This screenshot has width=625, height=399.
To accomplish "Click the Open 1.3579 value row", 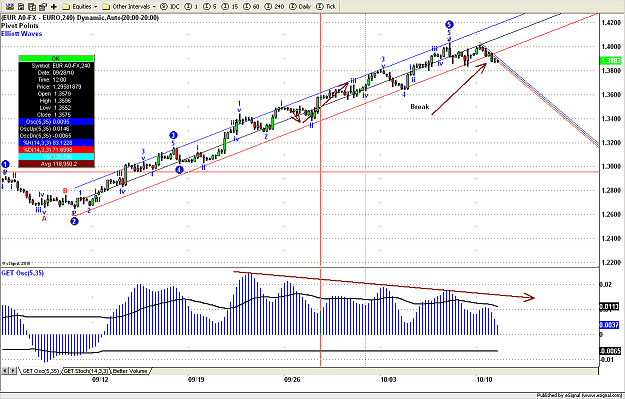I will coord(56,94).
